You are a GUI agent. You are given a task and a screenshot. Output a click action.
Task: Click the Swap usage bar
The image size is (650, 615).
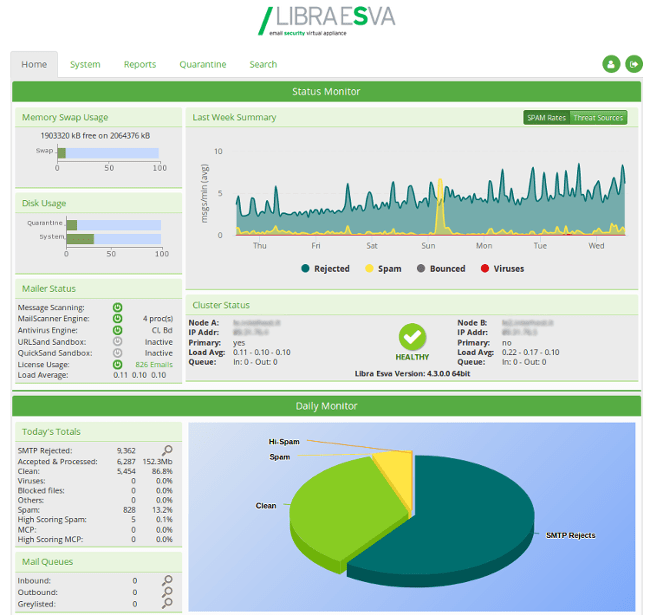(x=108, y=153)
